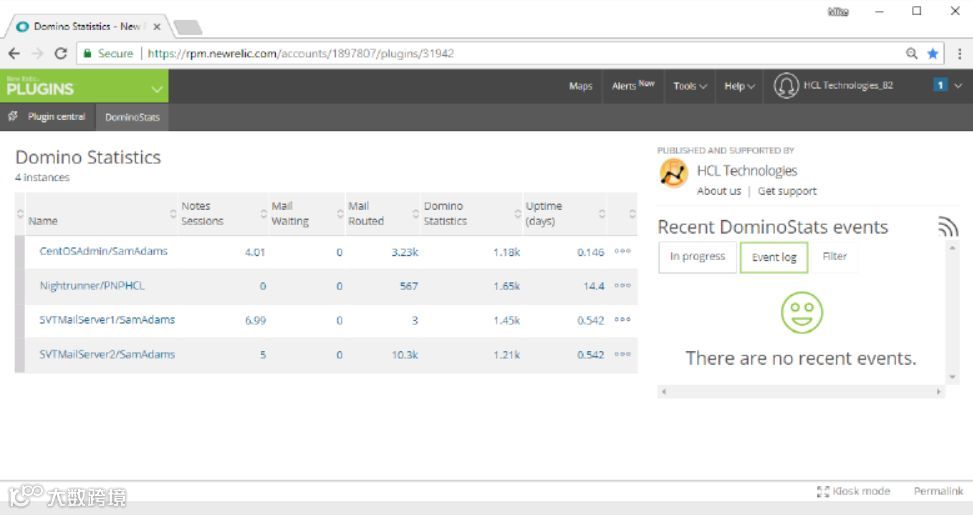Open the Get support link

coord(787,191)
